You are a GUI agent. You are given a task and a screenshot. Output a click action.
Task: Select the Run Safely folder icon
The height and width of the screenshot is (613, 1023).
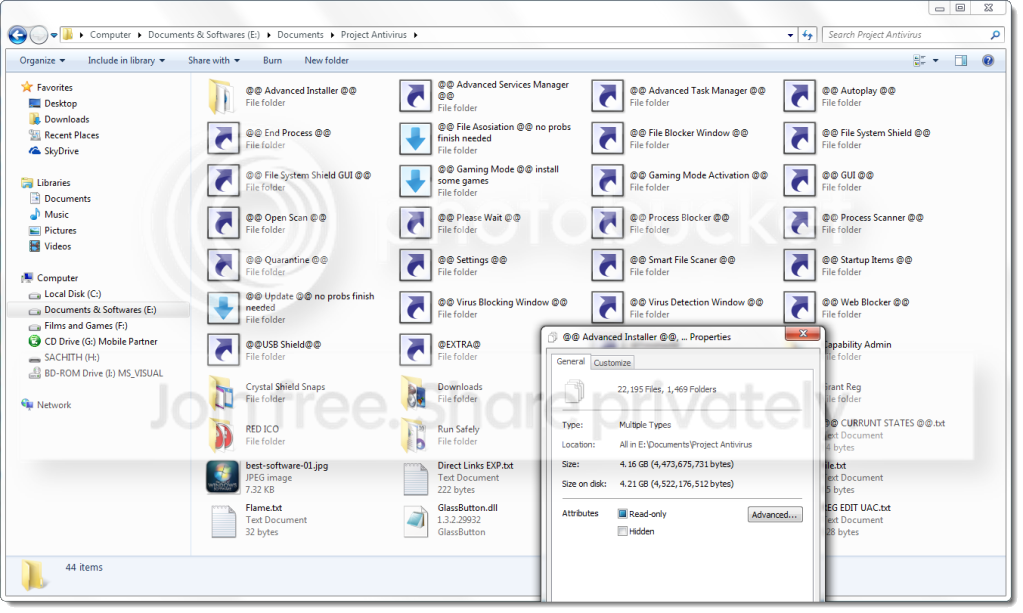(415, 435)
